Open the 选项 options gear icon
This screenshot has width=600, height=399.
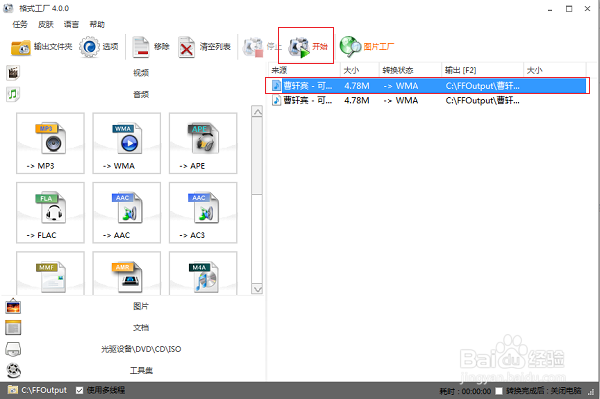point(89,47)
